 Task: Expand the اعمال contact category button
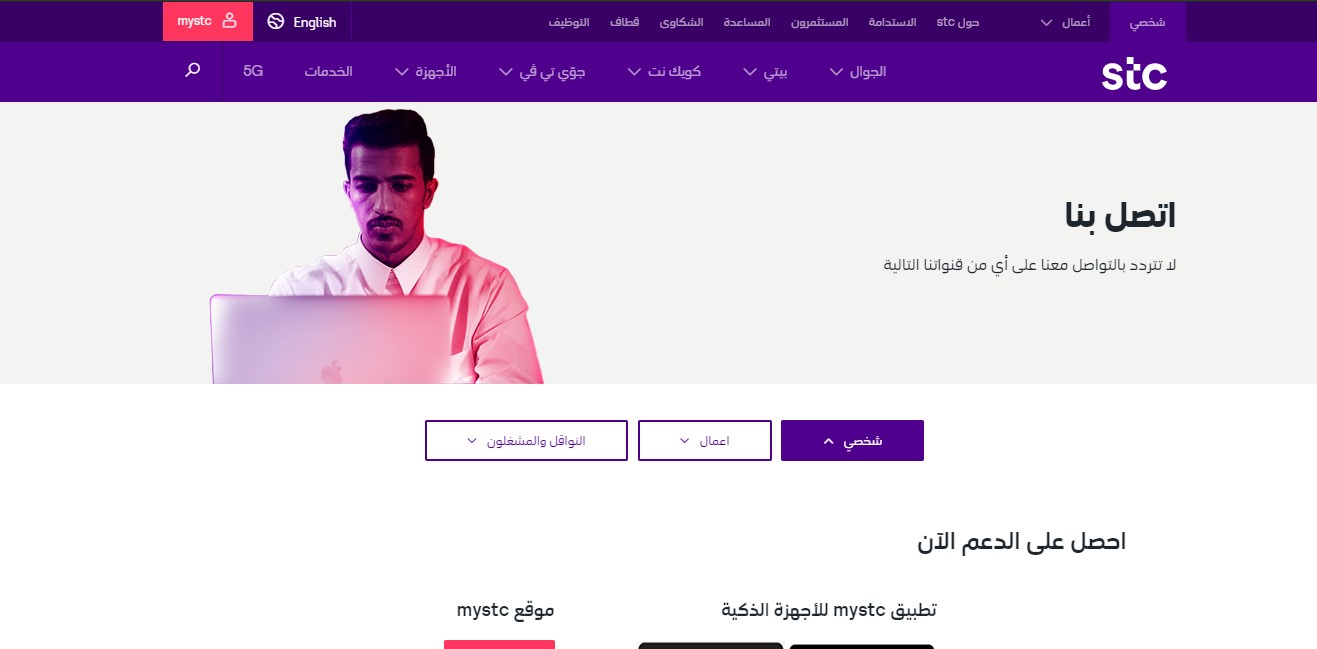pyautogui.click(x=705, y=441)
